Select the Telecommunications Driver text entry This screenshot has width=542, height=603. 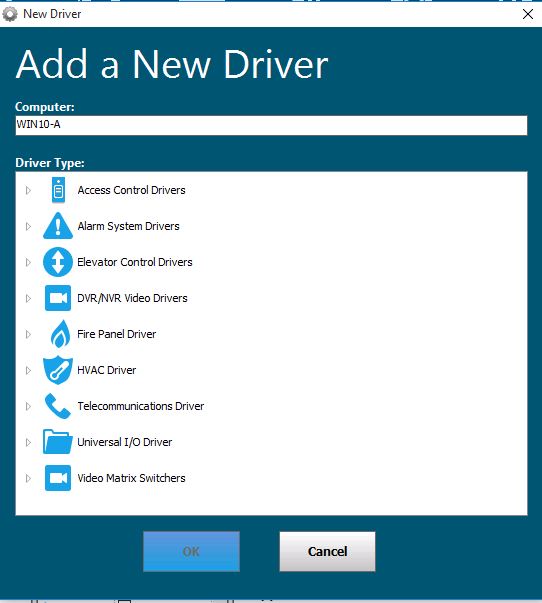141,406
